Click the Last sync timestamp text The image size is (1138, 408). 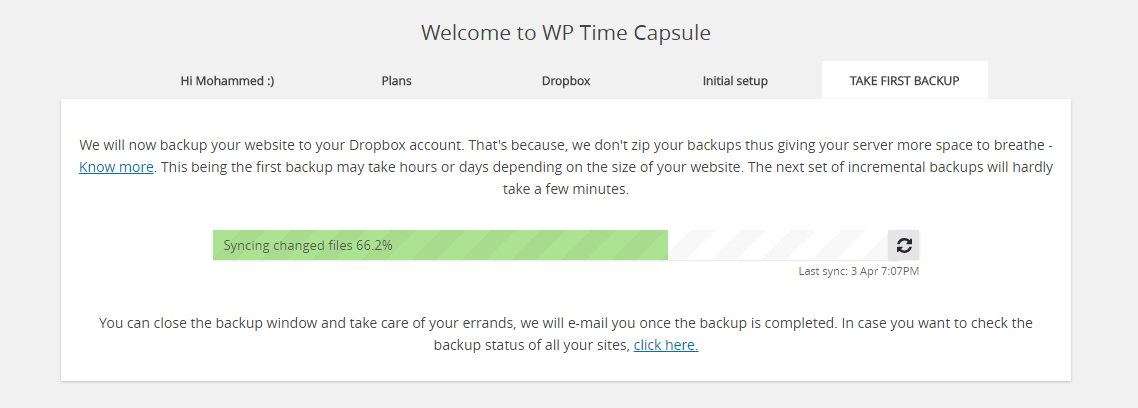tap(859, 272)
